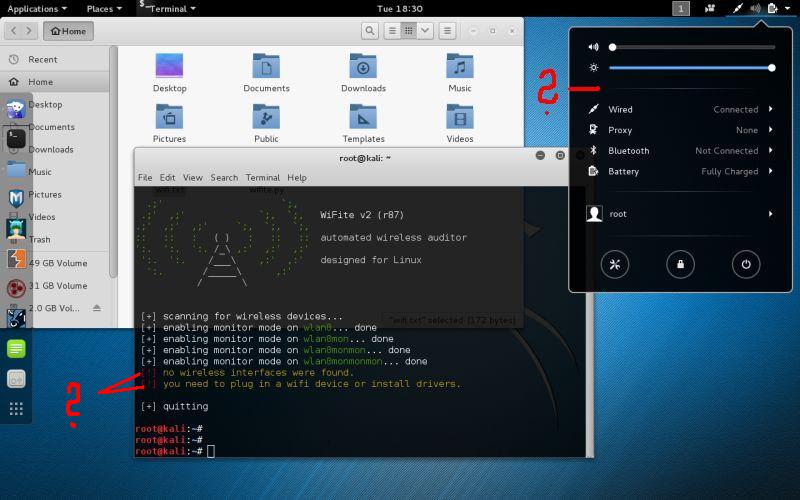
Task: Open Metasploit from the dock
Action: [x=16, y=198]
